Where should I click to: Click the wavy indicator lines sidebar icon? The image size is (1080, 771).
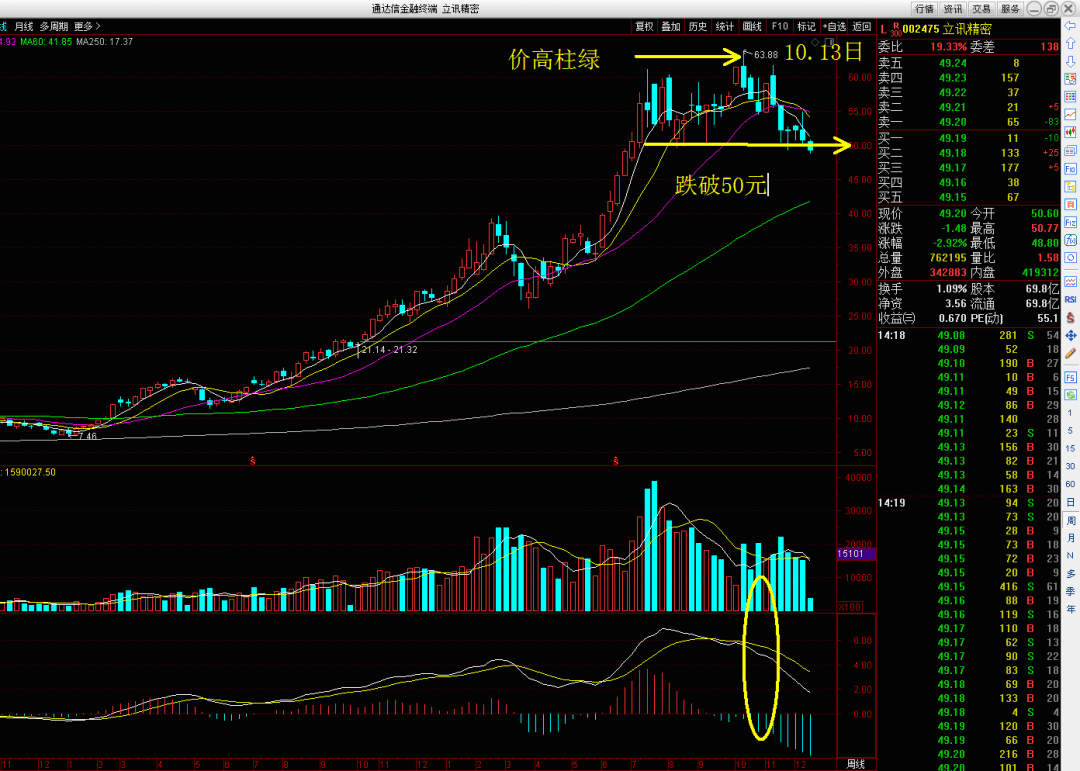[x=1070, y=282]
